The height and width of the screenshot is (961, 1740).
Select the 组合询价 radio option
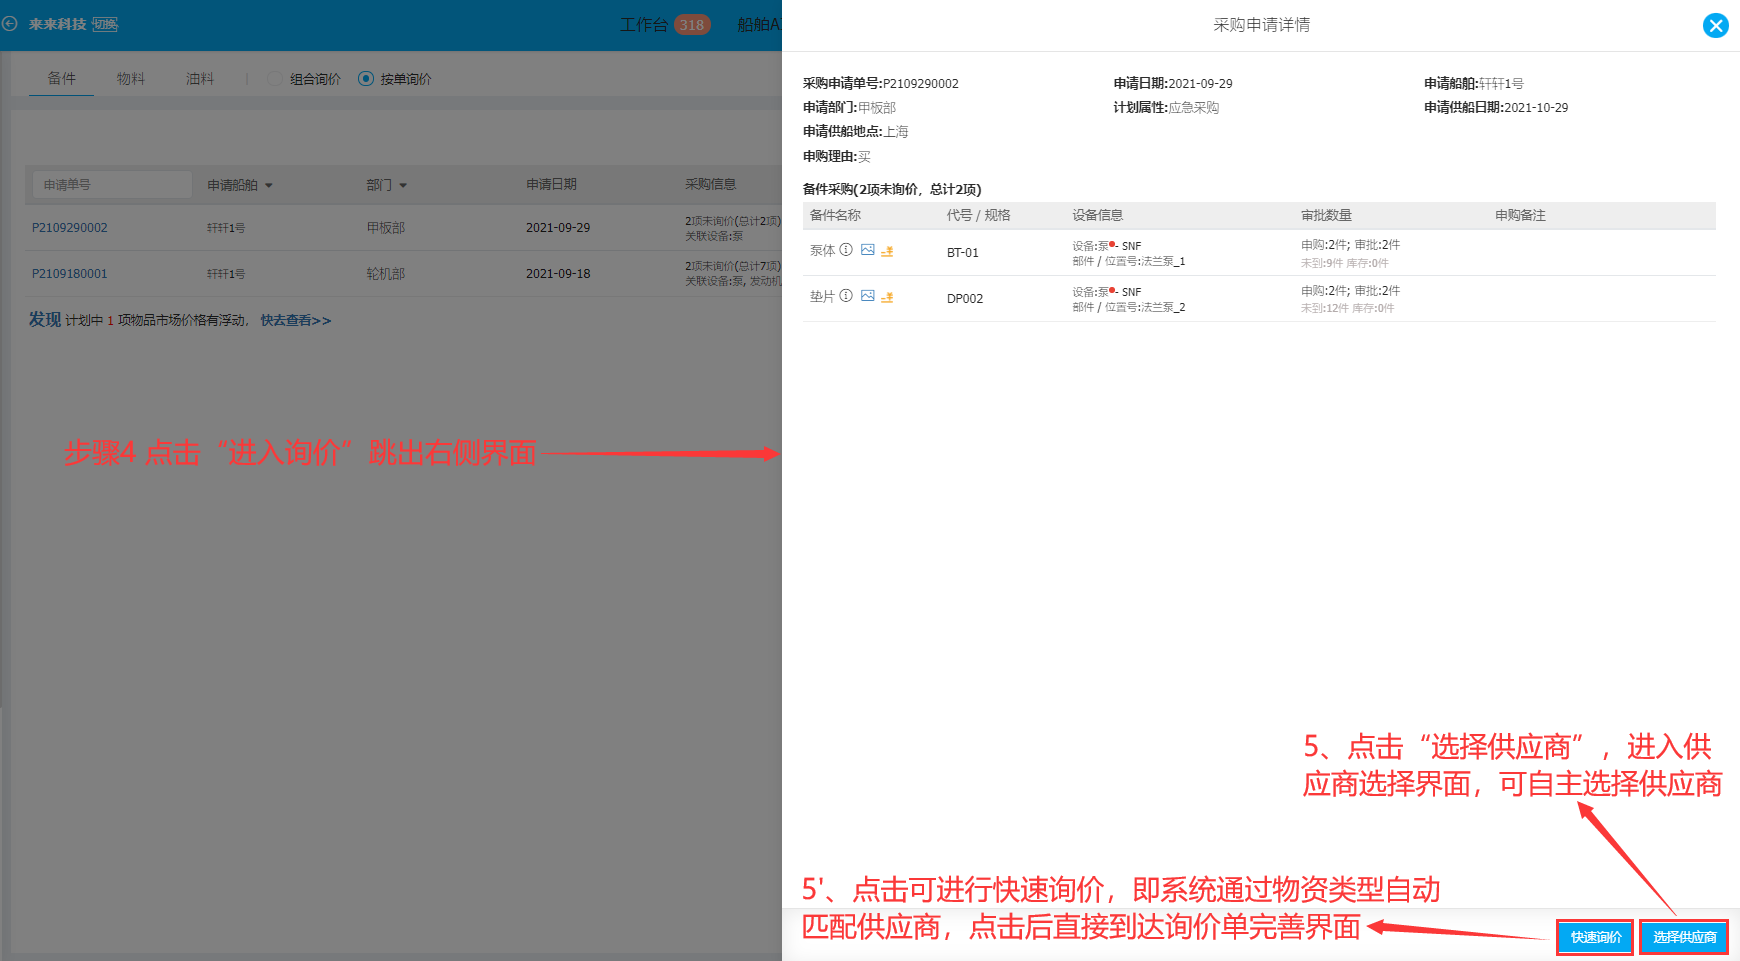275,79
